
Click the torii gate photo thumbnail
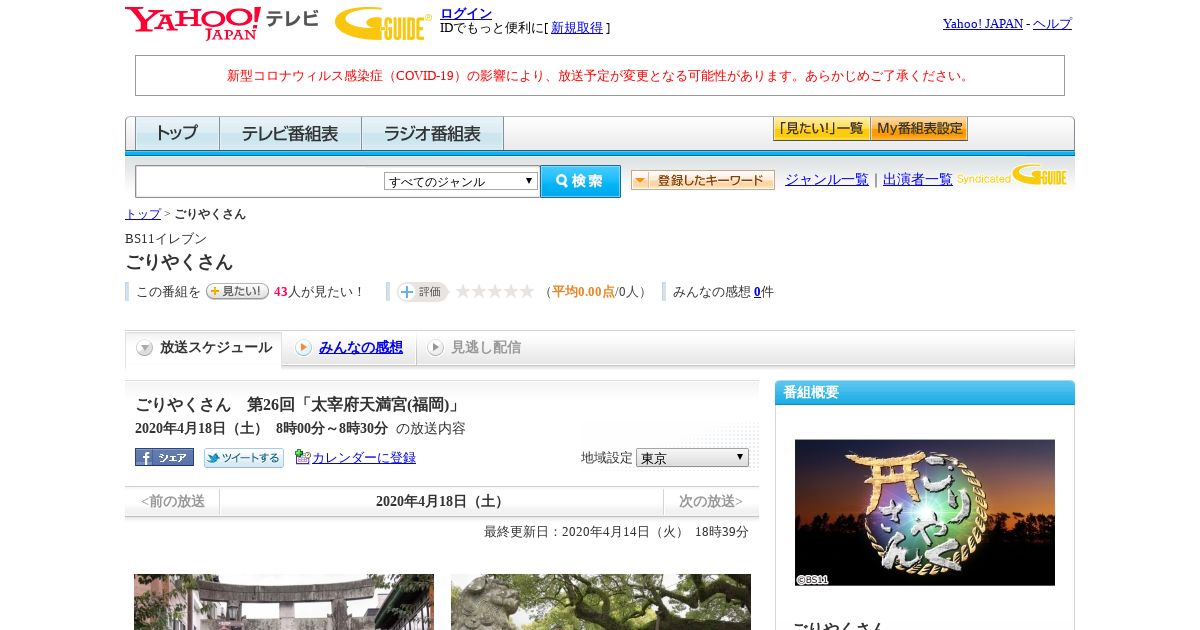284,602
